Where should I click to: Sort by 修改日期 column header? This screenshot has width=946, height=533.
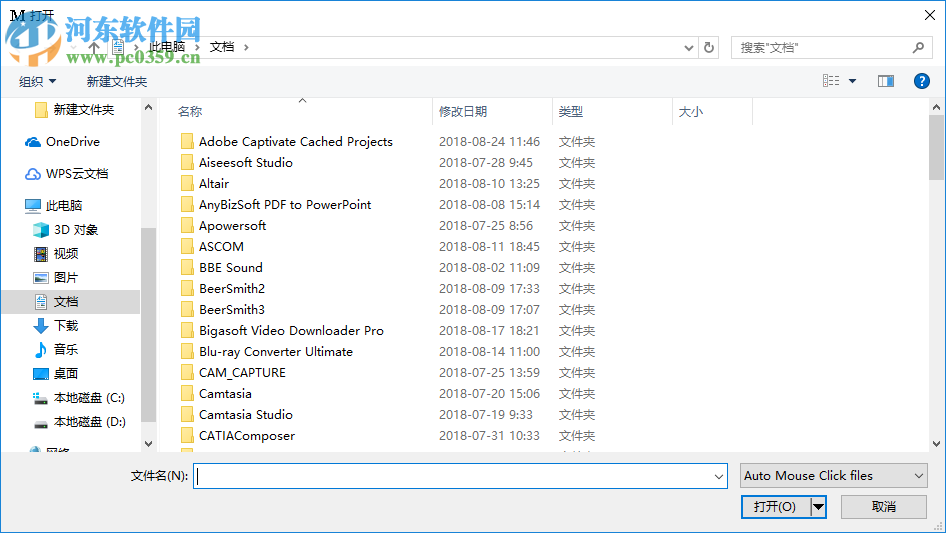pyautogui.click(x=463, y=112)
